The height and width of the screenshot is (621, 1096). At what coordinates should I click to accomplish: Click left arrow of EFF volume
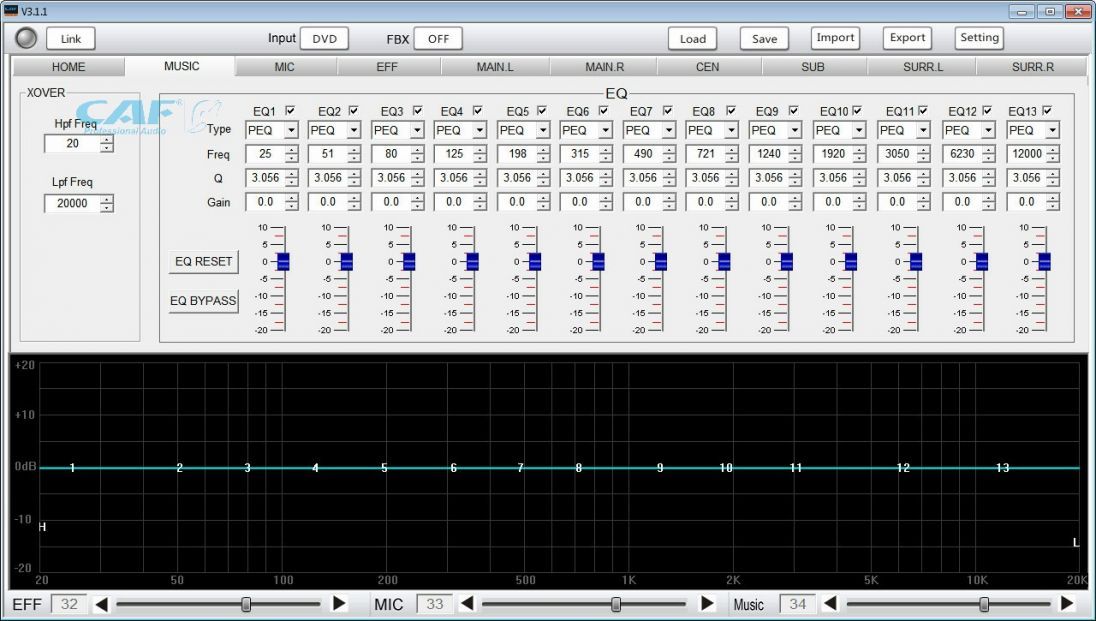pos(100,604)
